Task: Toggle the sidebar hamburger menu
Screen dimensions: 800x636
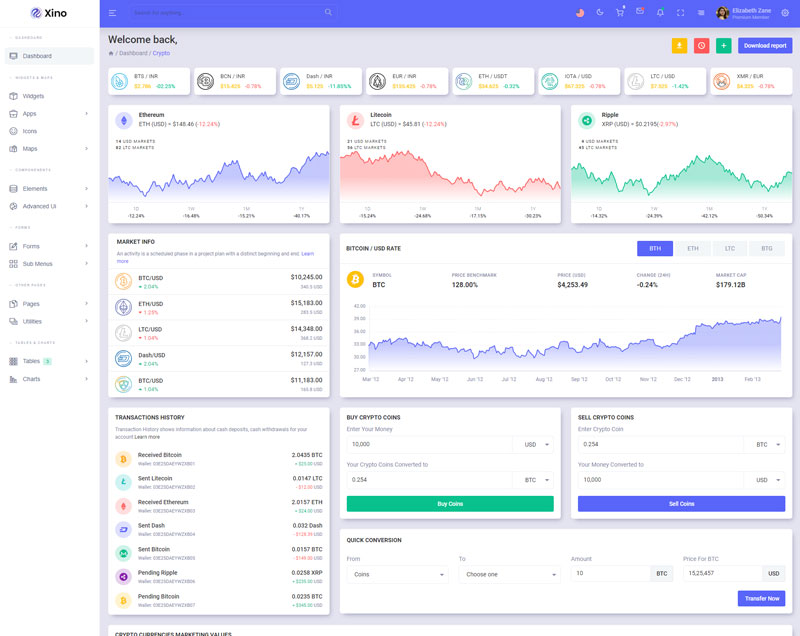Action: click(x=112, y=13)
